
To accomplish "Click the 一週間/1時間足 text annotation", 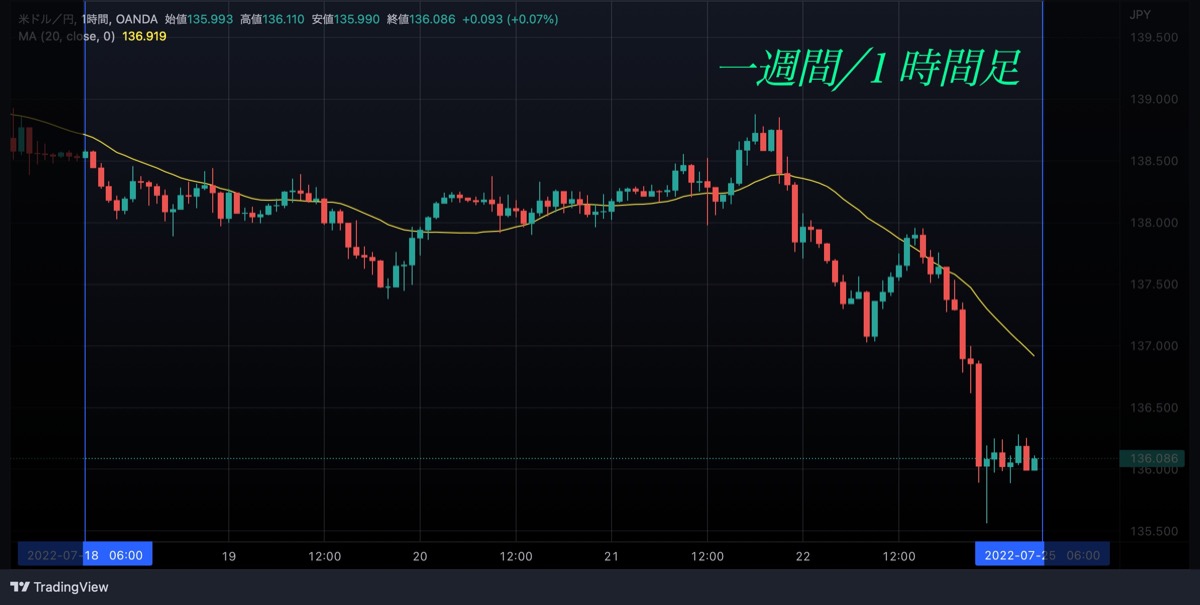I will [869, 70].
